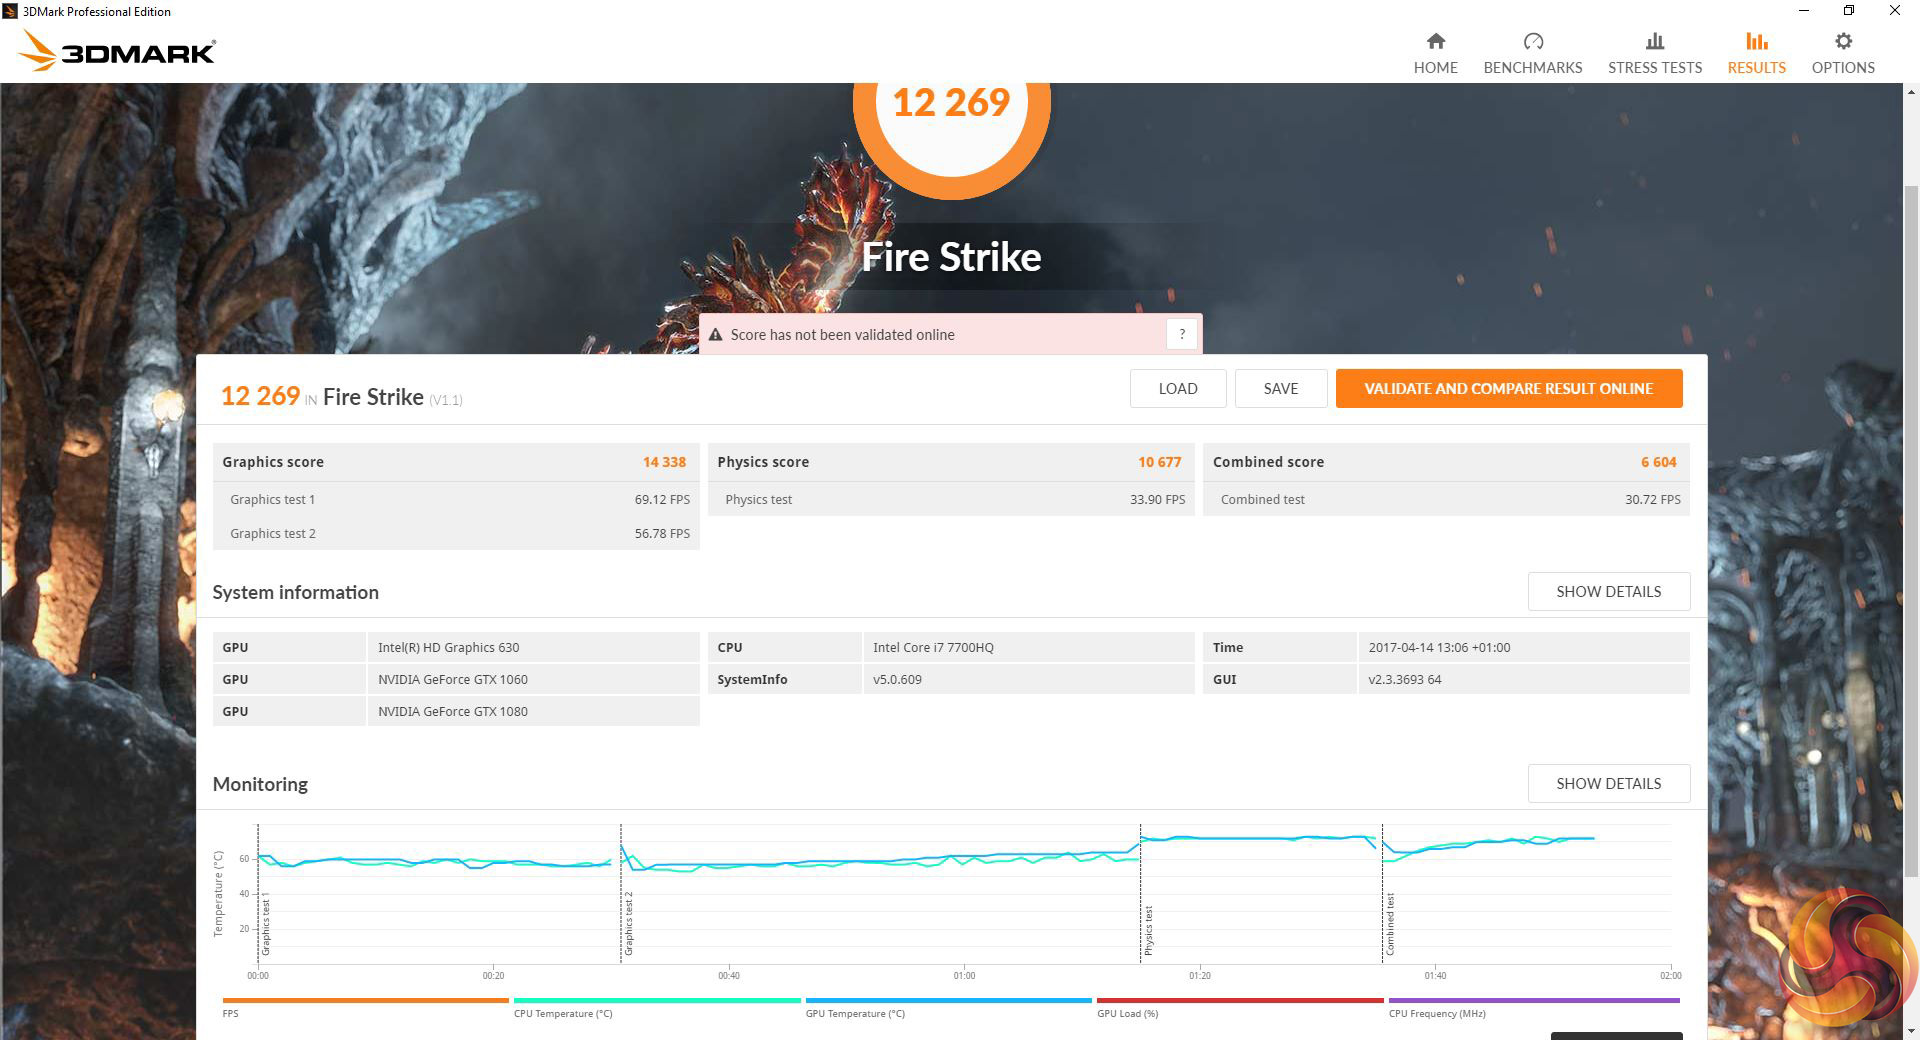Click the 12 269 score in result header
The height and width of the screenshot is (1040, 1920).
click(260, 396)
